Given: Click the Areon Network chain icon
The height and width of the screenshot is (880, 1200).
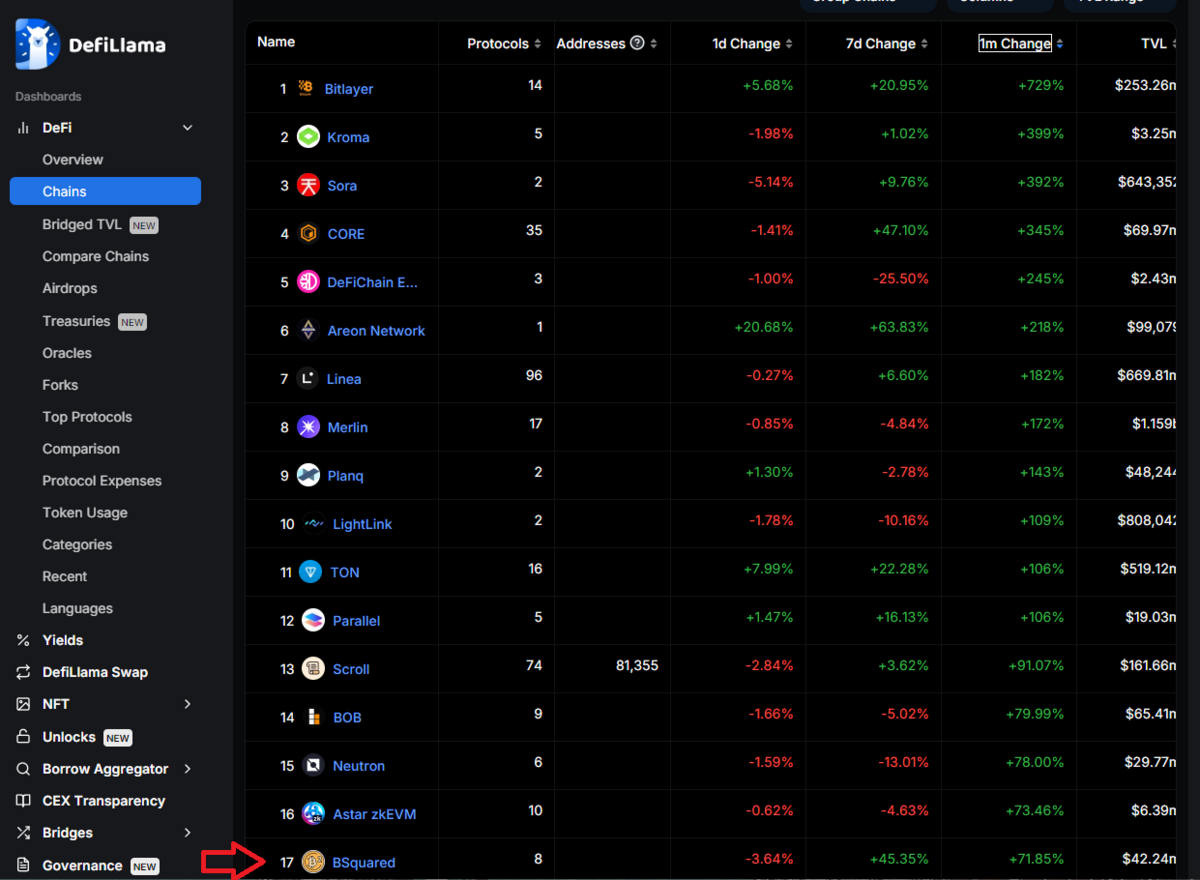Looking at the screenshot, I should [308, 330].
